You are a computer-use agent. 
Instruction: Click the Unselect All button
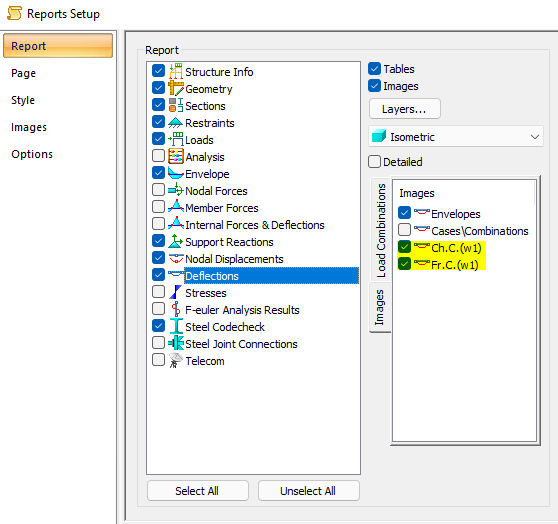(308, 491)
